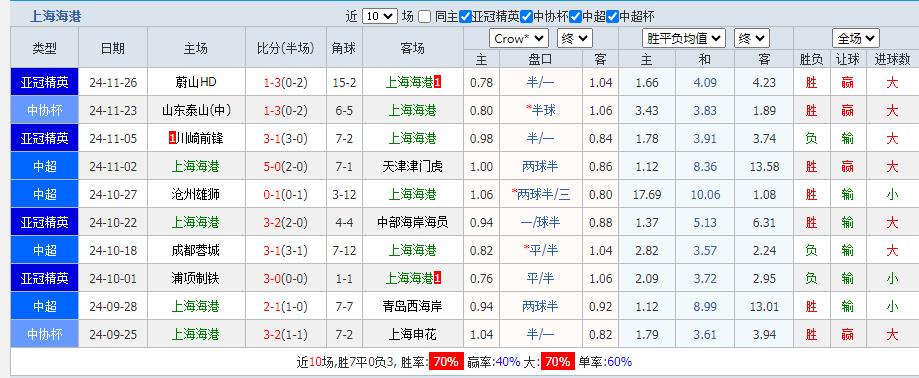Open the 山东泰山(中) team link
This screenshot has height=378, width=919.
click(196, 110)
